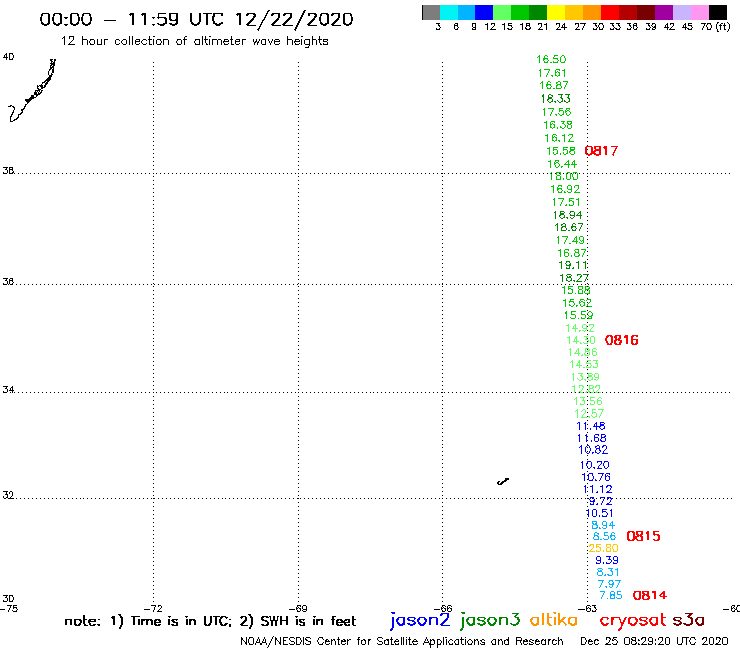This screenshot has height=650, width=740.
Task: Click the 16.50 wave height reading
Action: pyautogui.click(x=551, y=59)
